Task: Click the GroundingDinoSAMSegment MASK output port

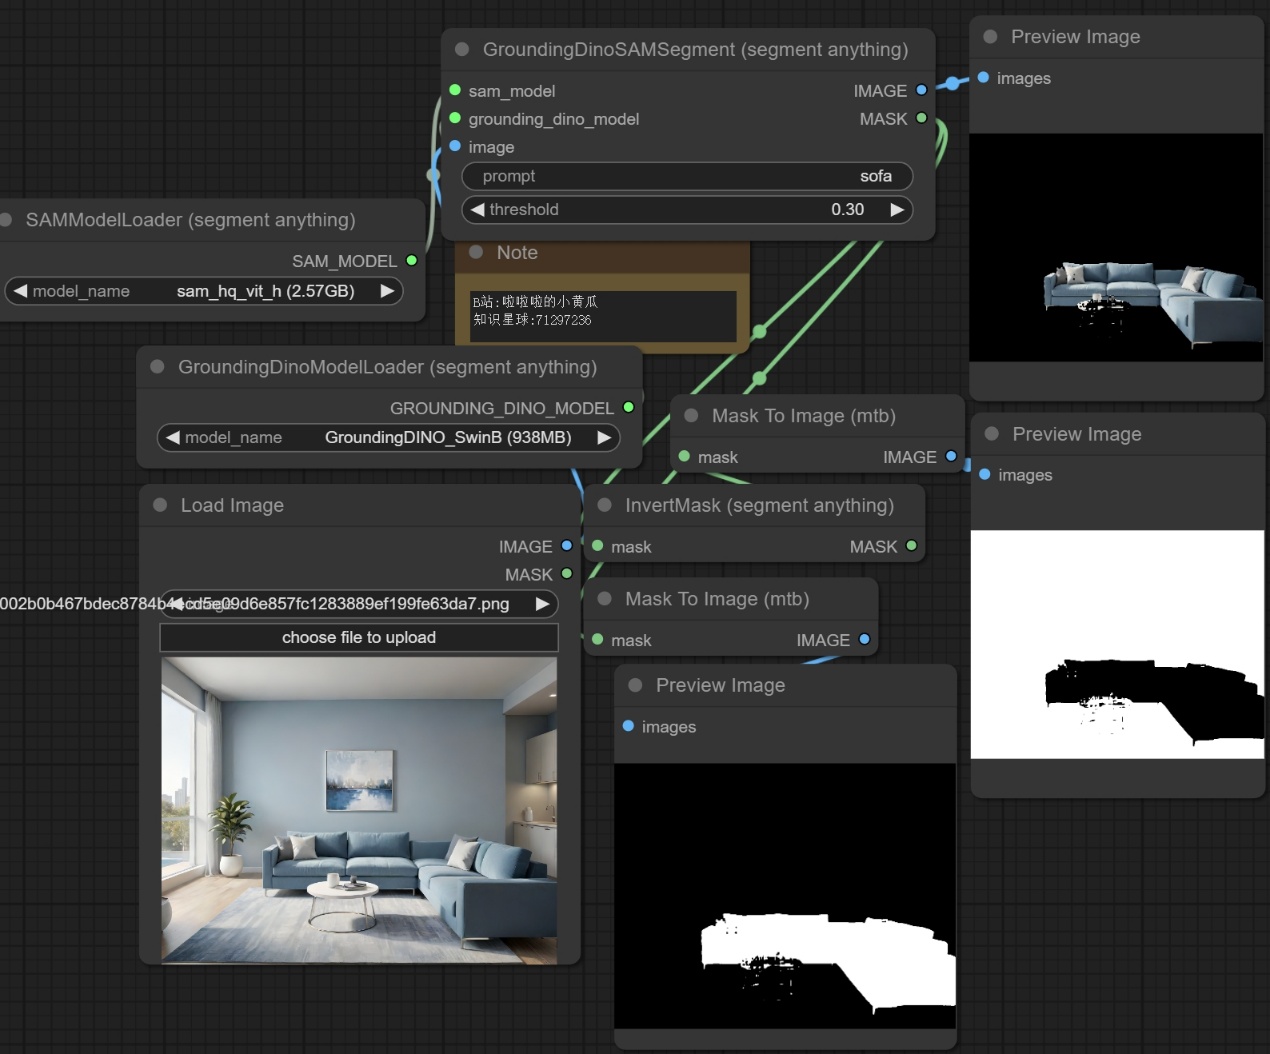Action: pyautogui.click(x=921, y=118)
